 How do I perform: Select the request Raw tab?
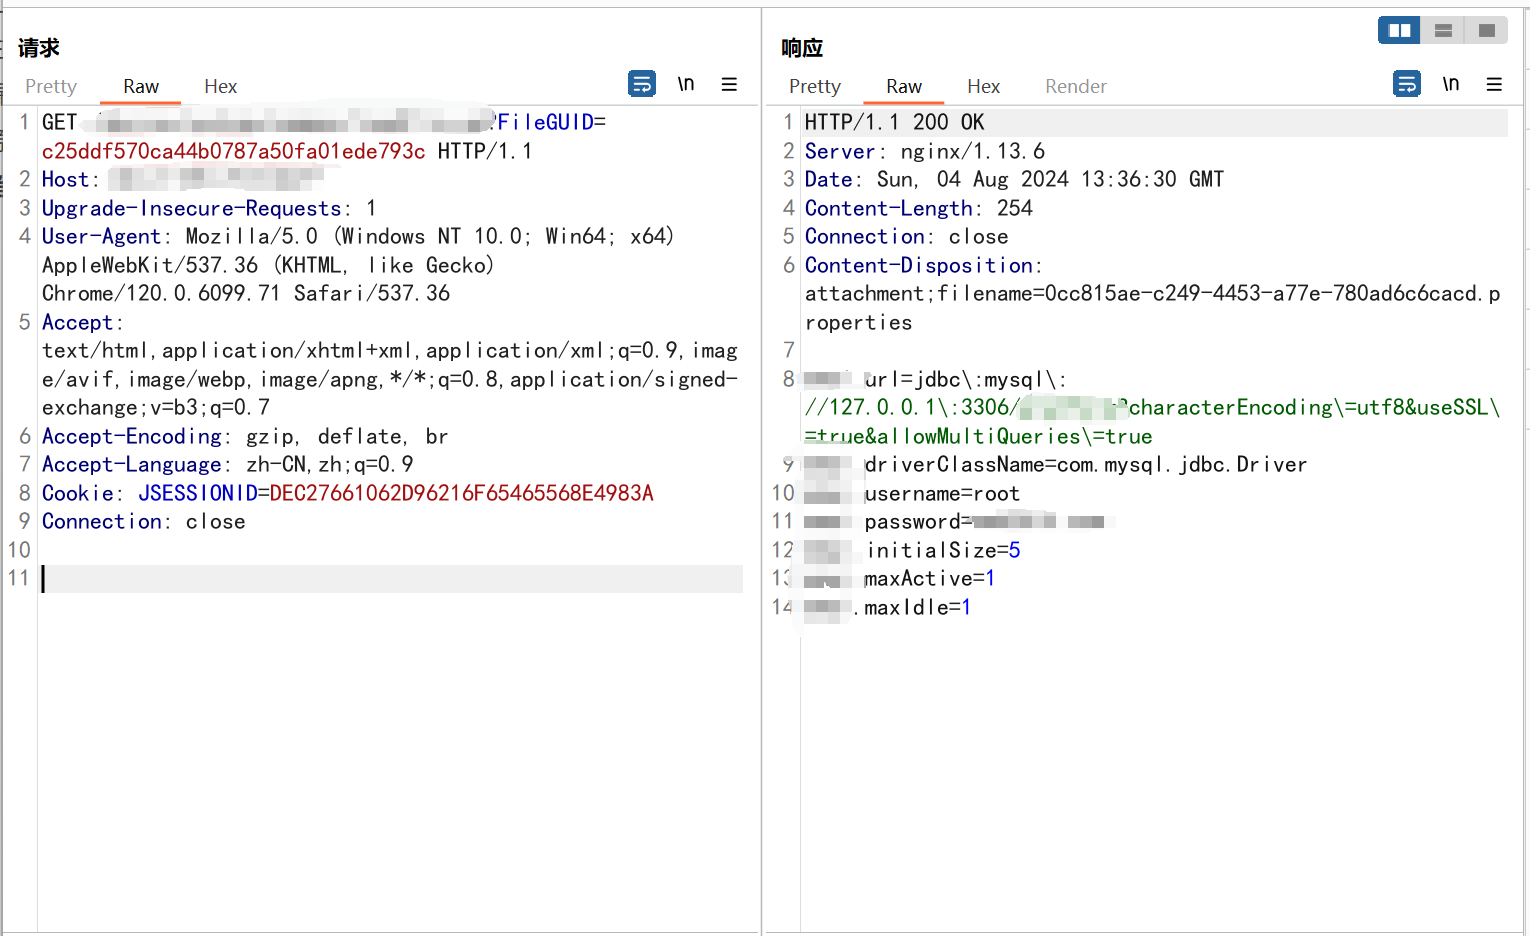(141, 87)
